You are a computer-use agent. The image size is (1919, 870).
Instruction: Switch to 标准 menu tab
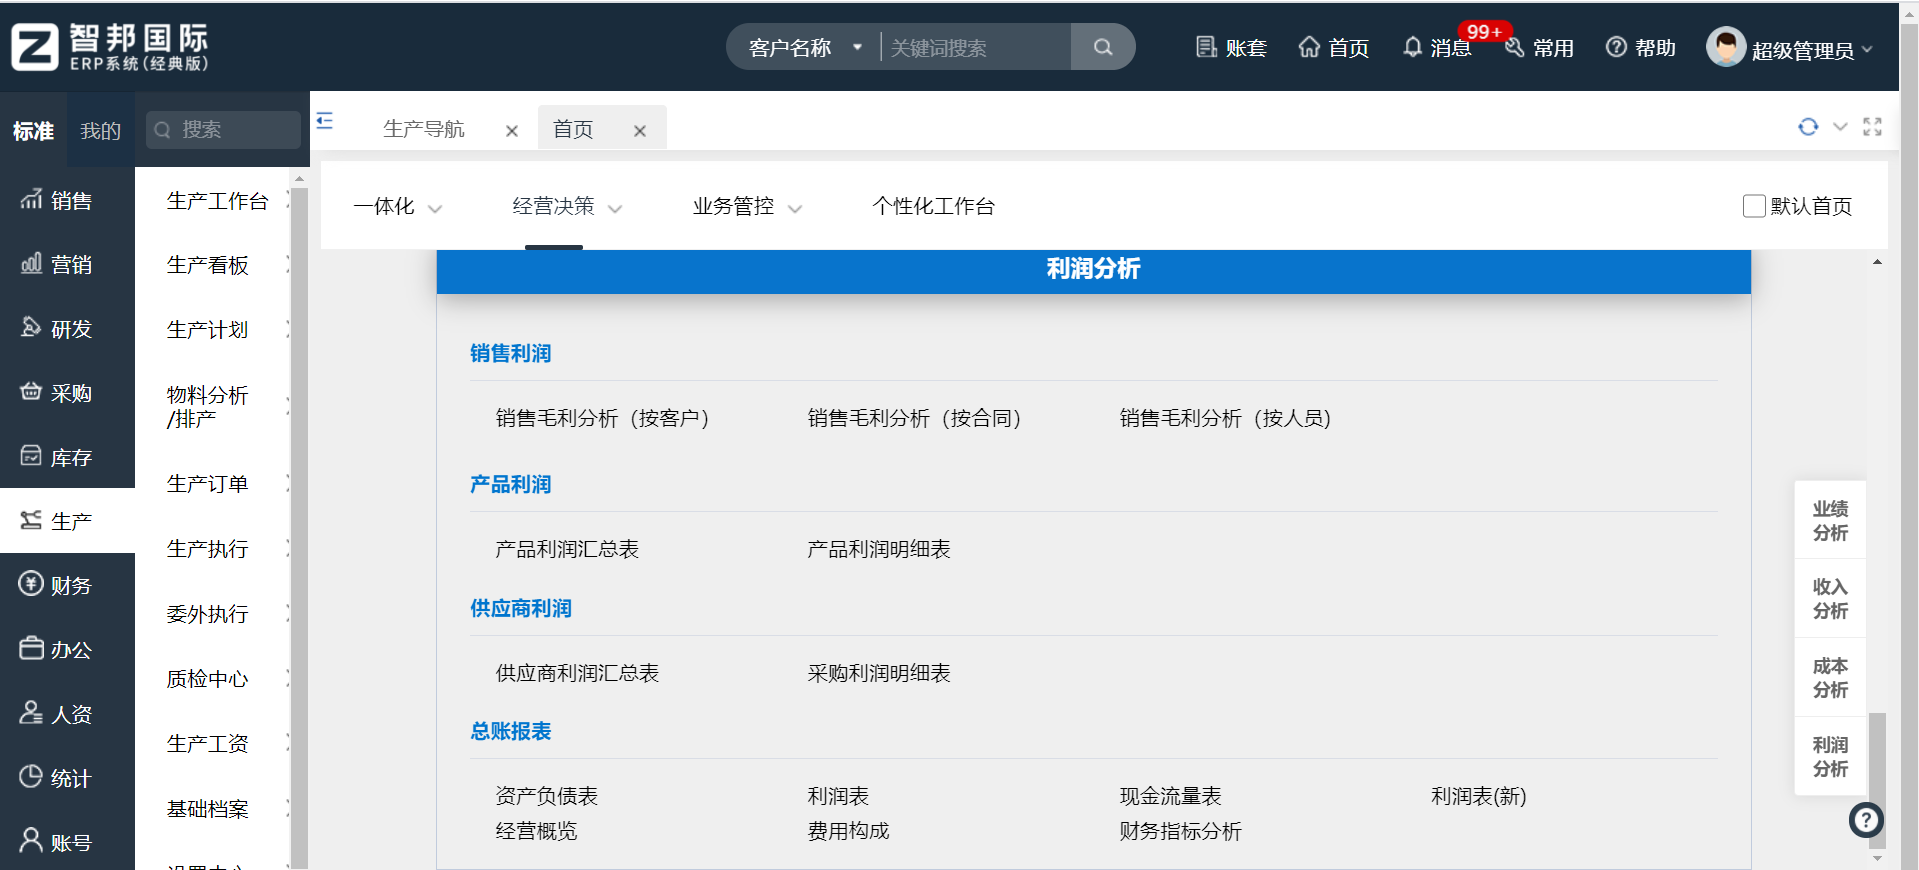[33, 130]
